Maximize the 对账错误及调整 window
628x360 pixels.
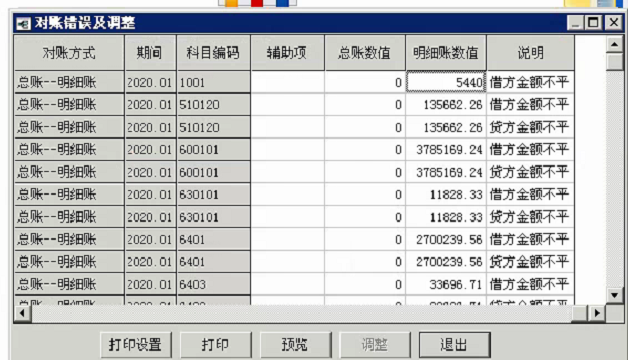tap(594, 23)
